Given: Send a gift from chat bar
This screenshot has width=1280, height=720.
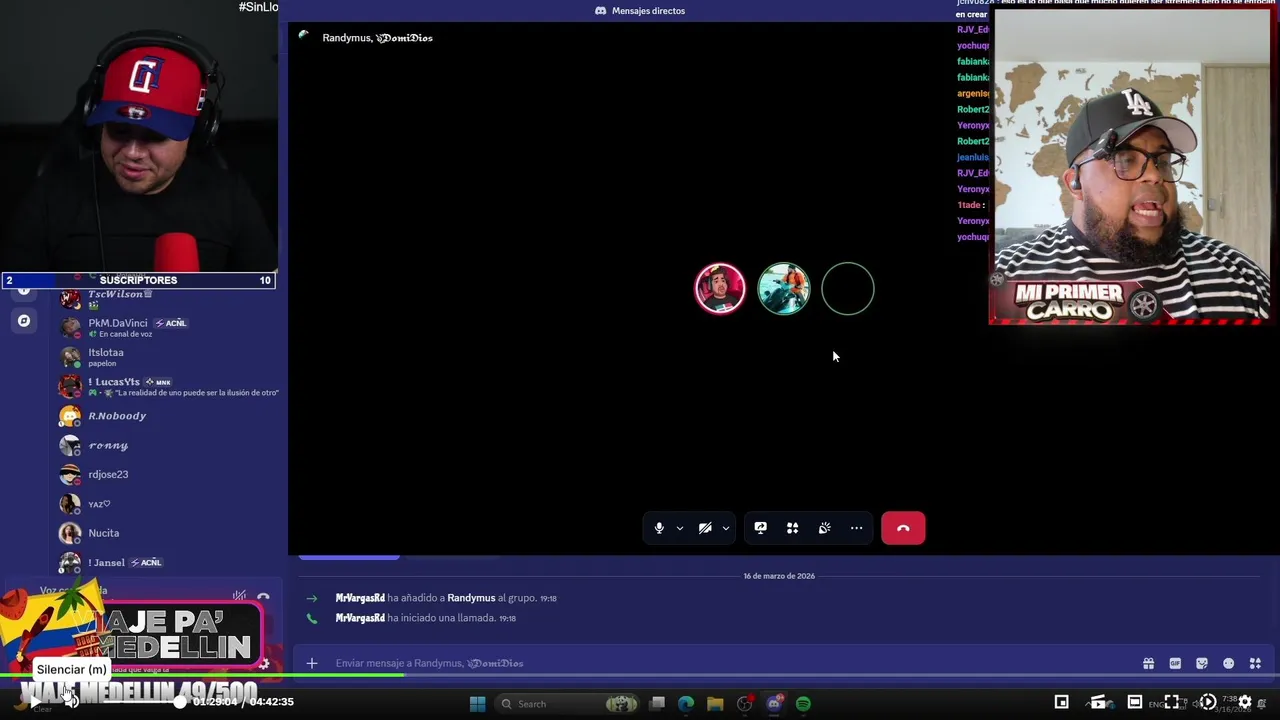Looking at the screenshot, I should coord(1148,663).
